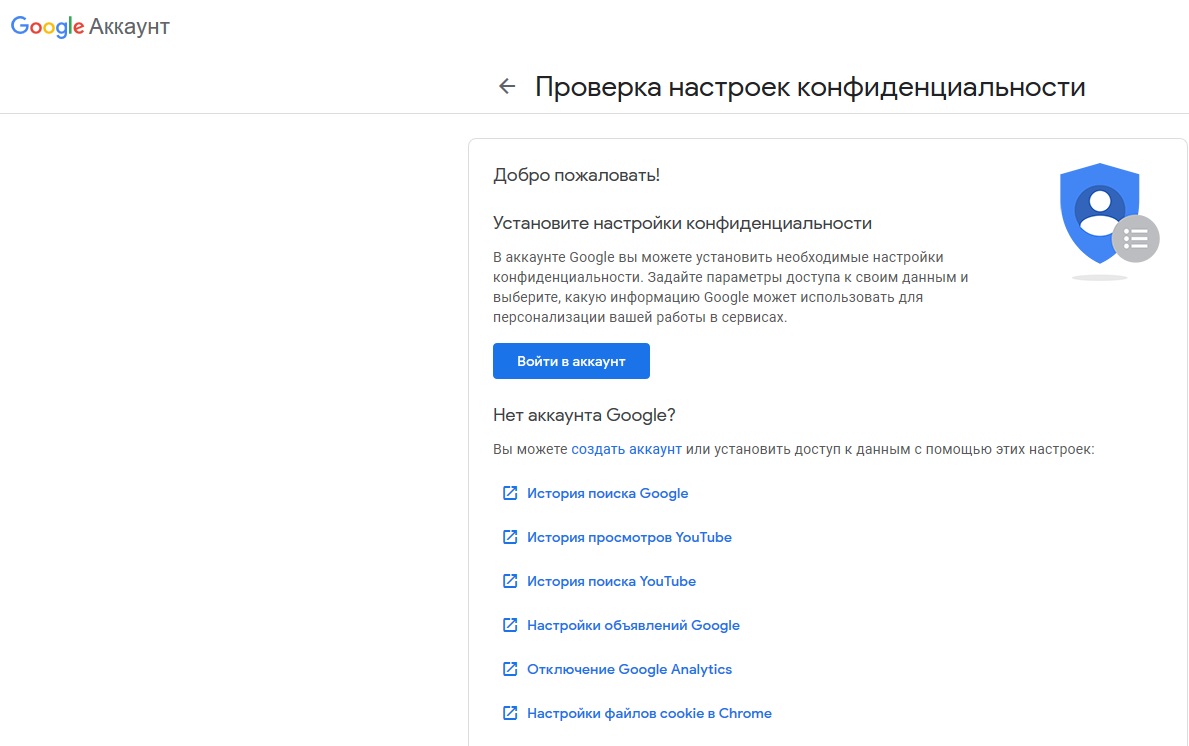Open "История поиска YouTube" link
The height and width of the screenshot is (746, 1189).
[x=611, y=581]
